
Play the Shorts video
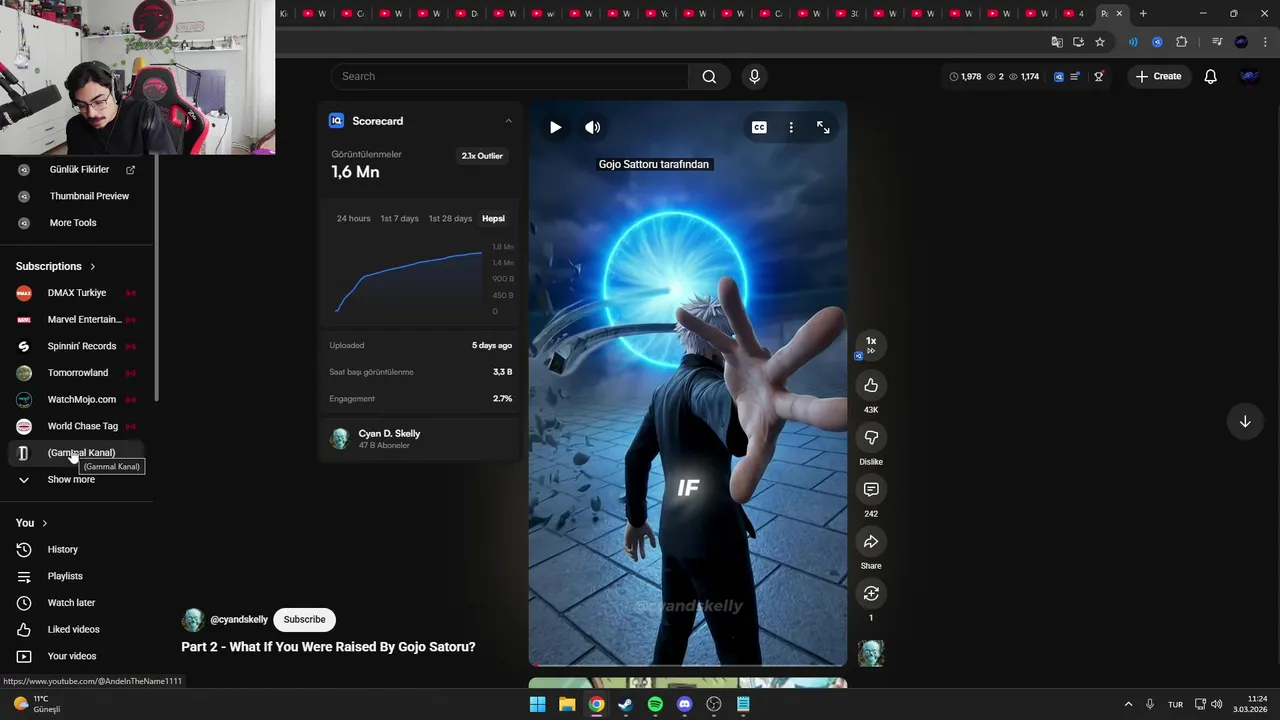555,127
